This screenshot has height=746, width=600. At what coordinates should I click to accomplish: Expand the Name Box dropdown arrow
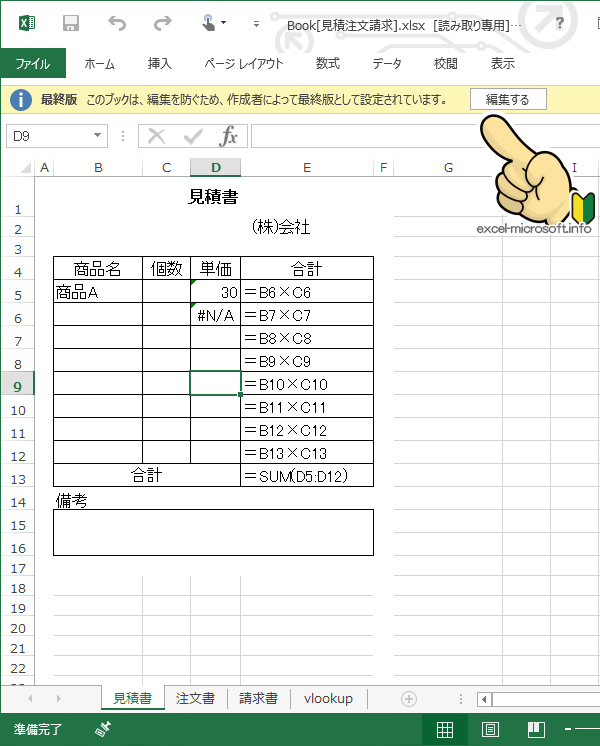98,136
